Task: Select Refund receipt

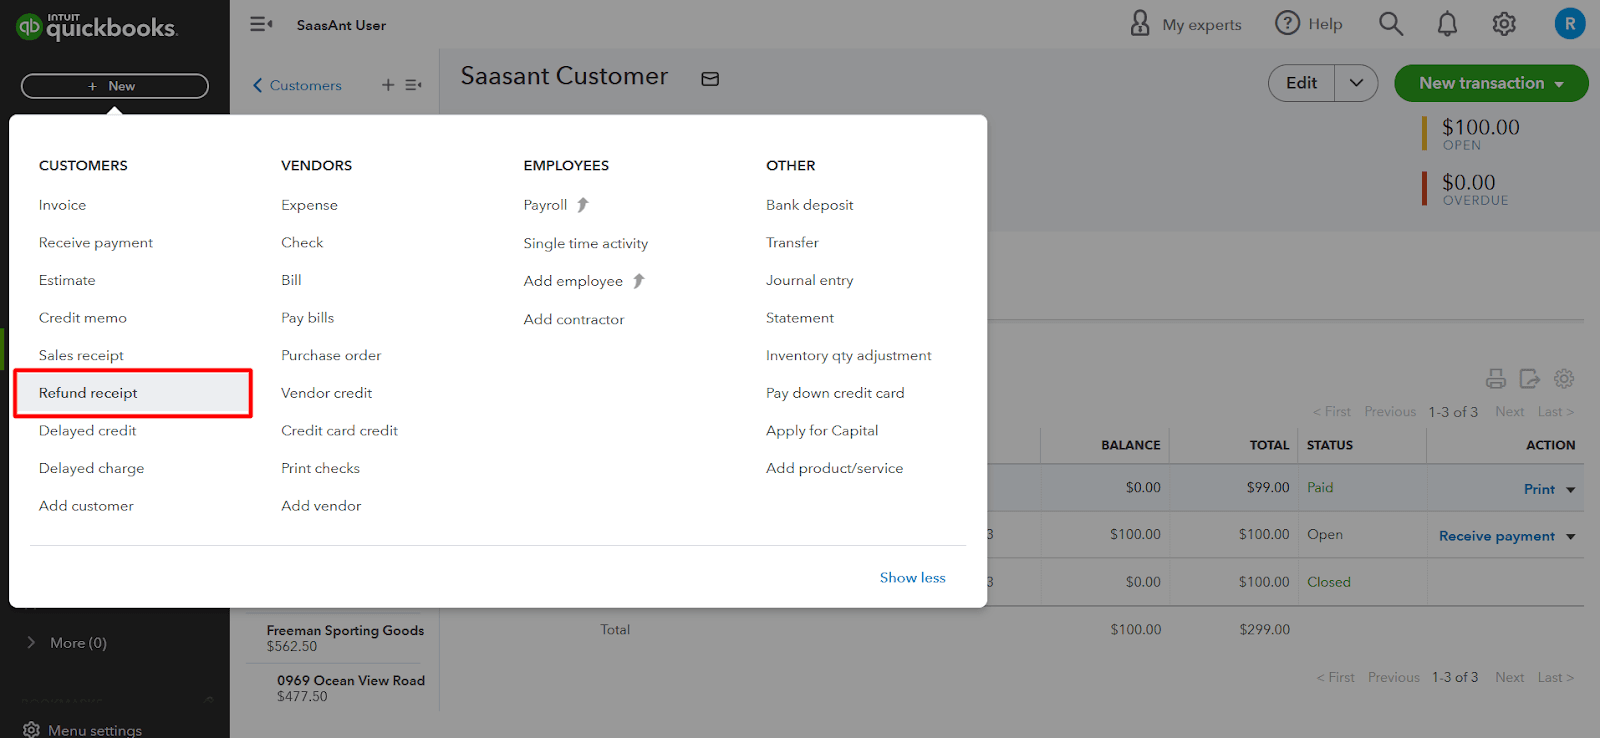Action: point(88,393)
